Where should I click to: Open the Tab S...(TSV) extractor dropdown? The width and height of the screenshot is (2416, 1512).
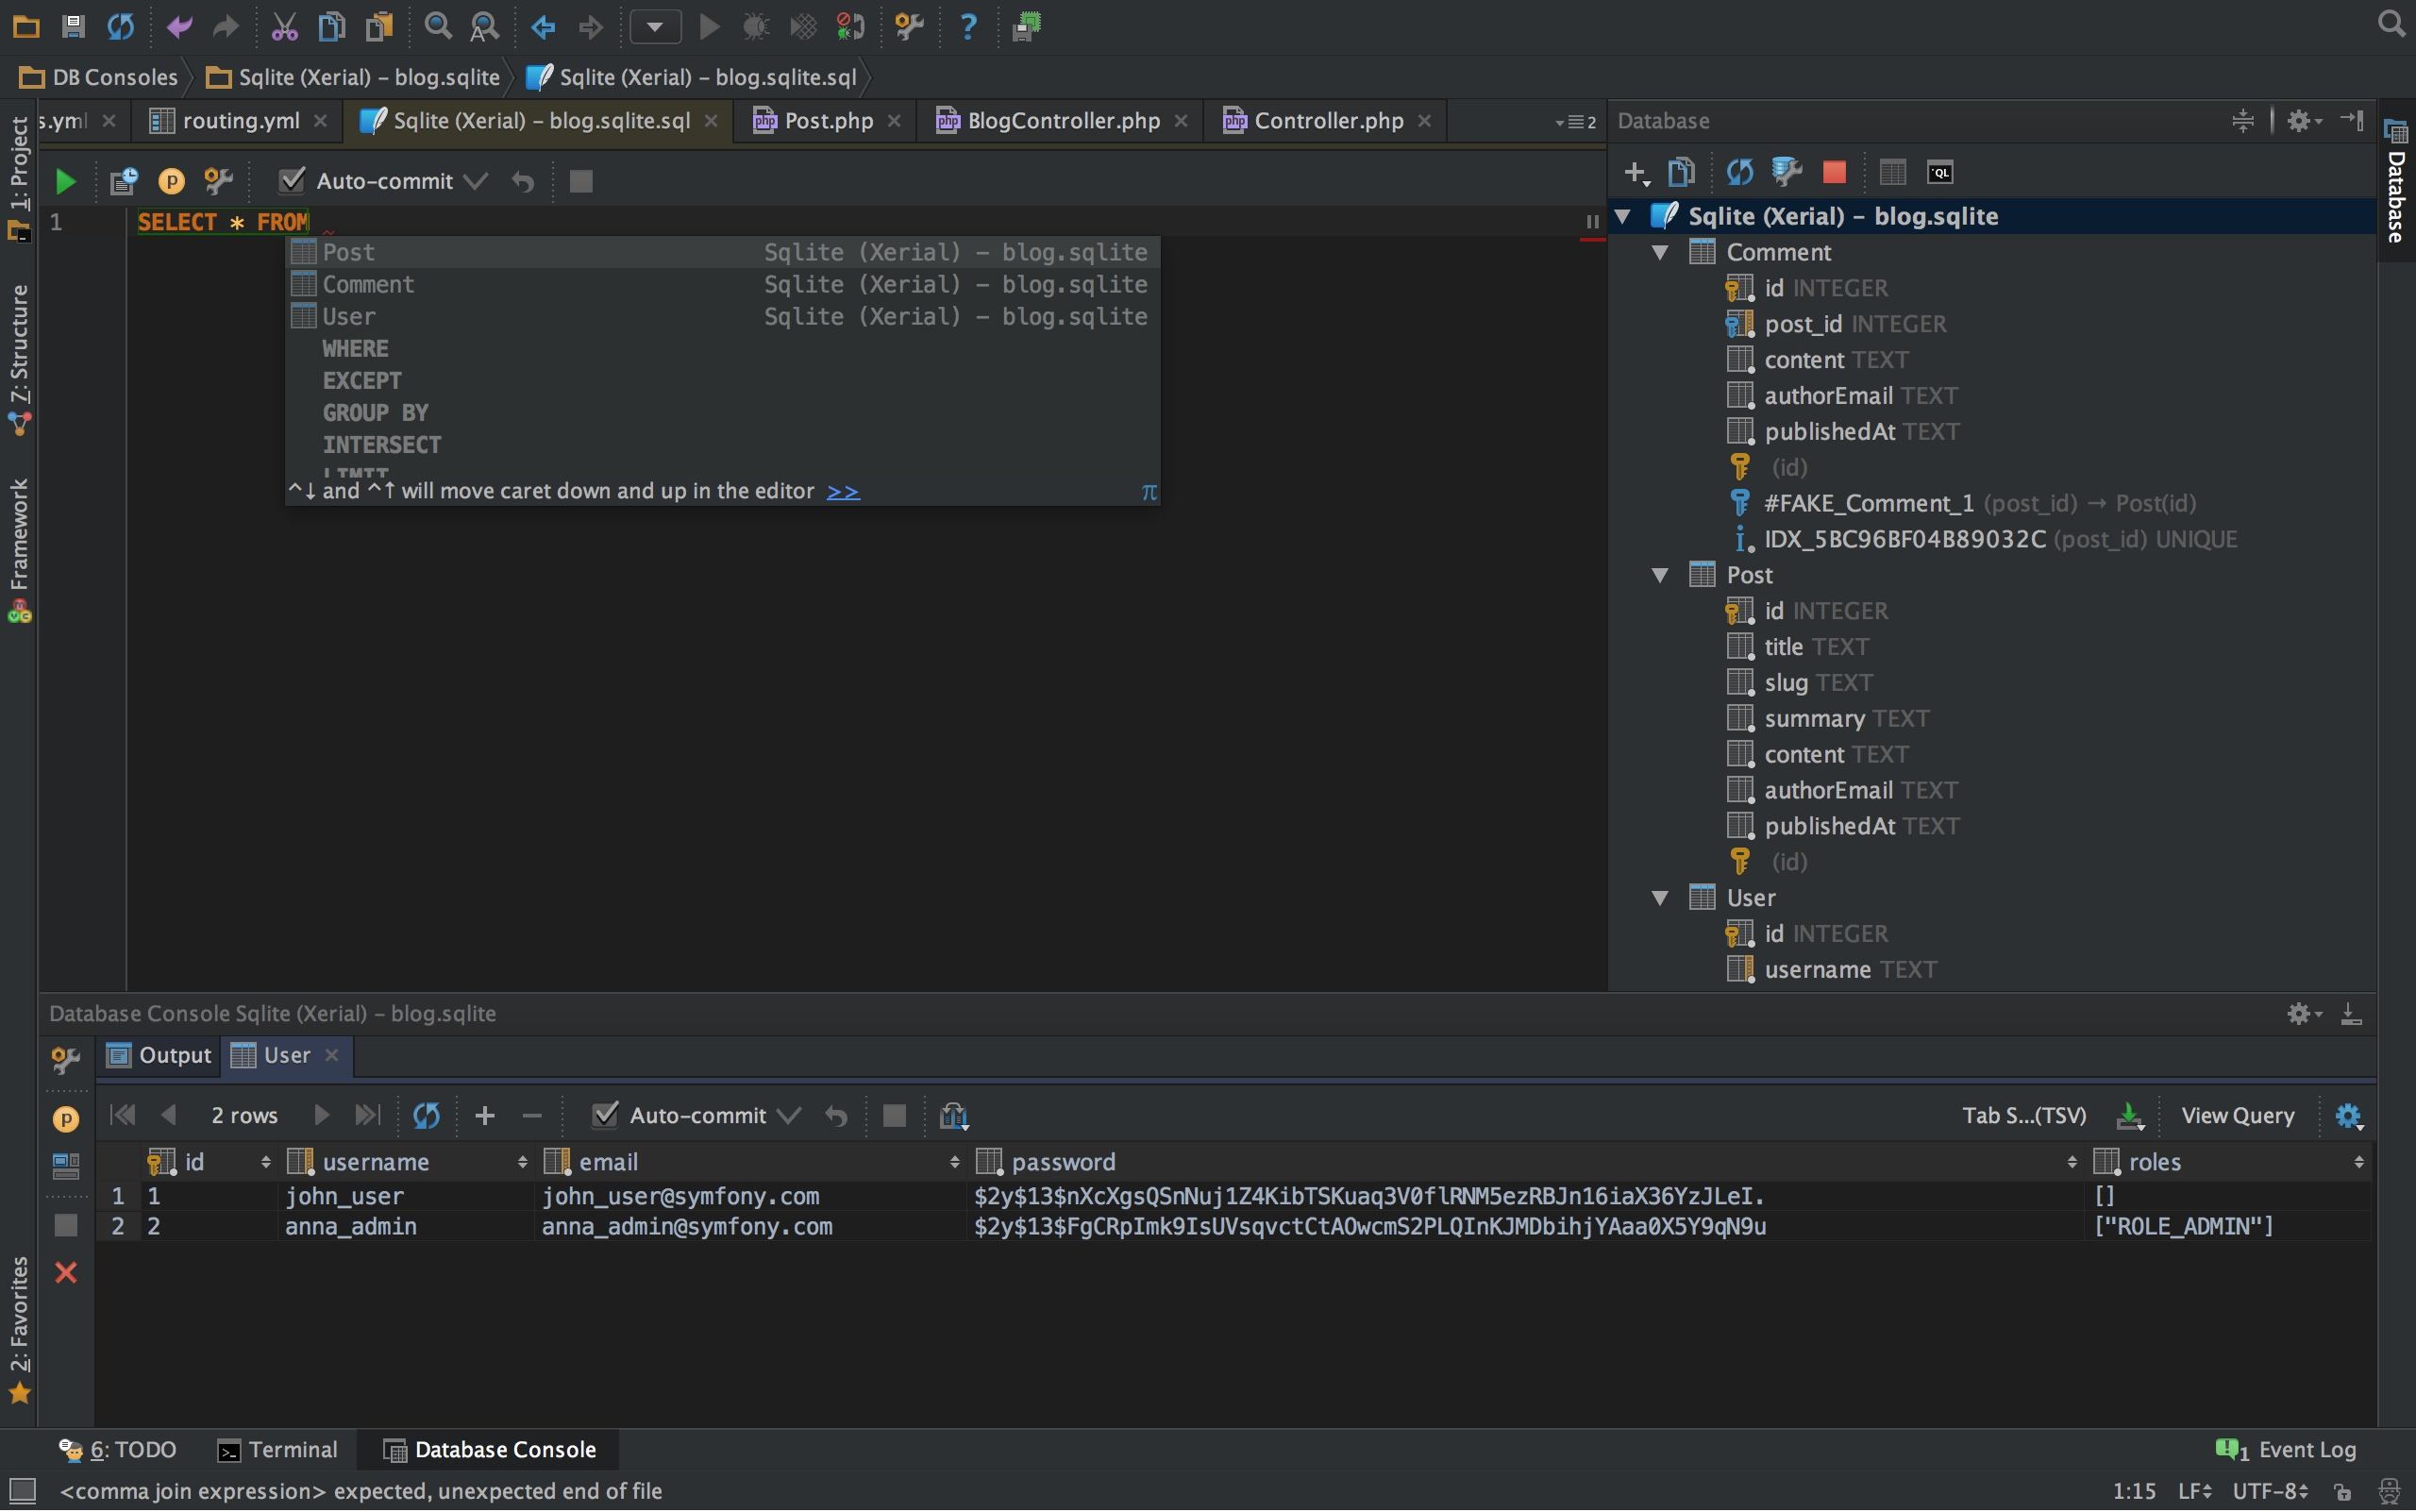tap(2023, 1115)
